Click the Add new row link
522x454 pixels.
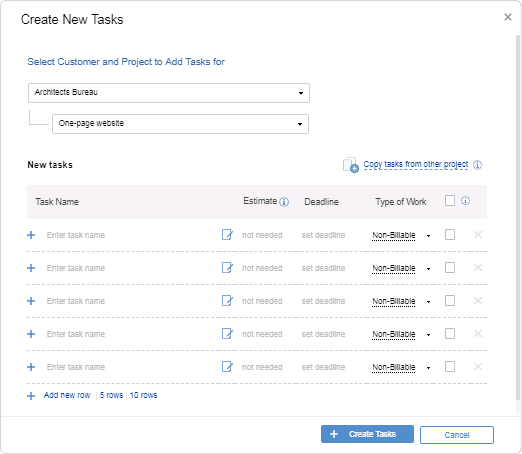pos(67,395)
